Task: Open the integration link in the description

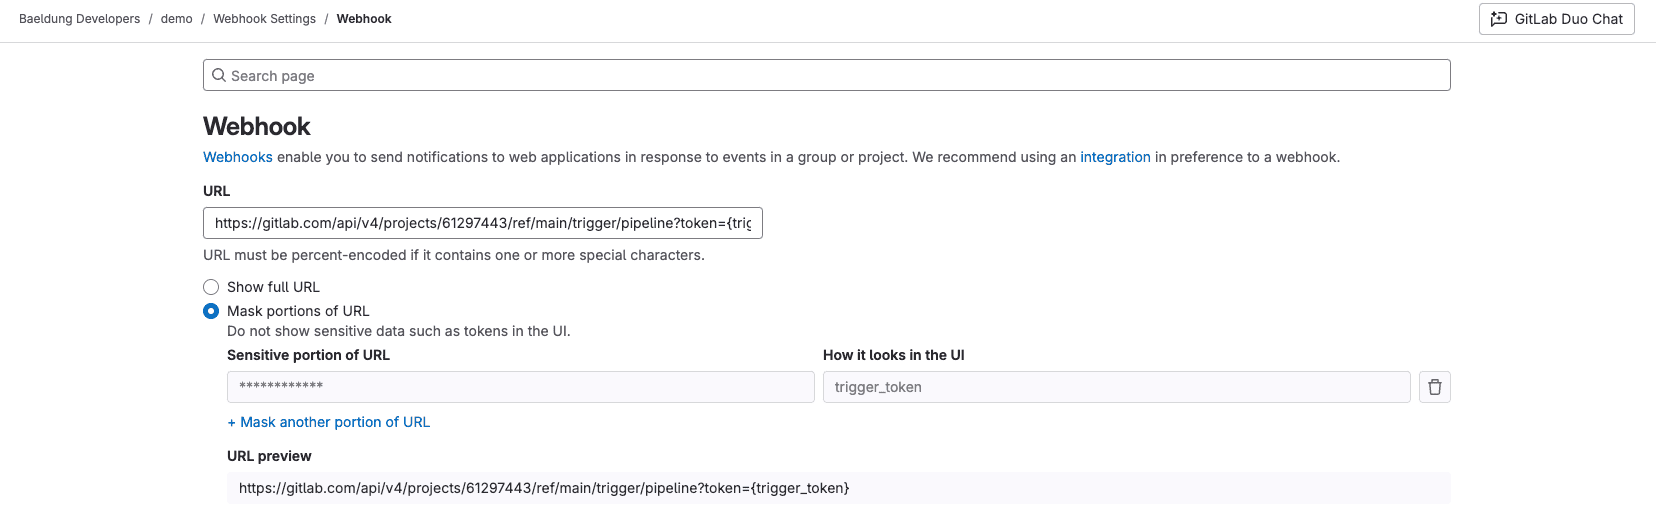Action: click(1115, 157)
